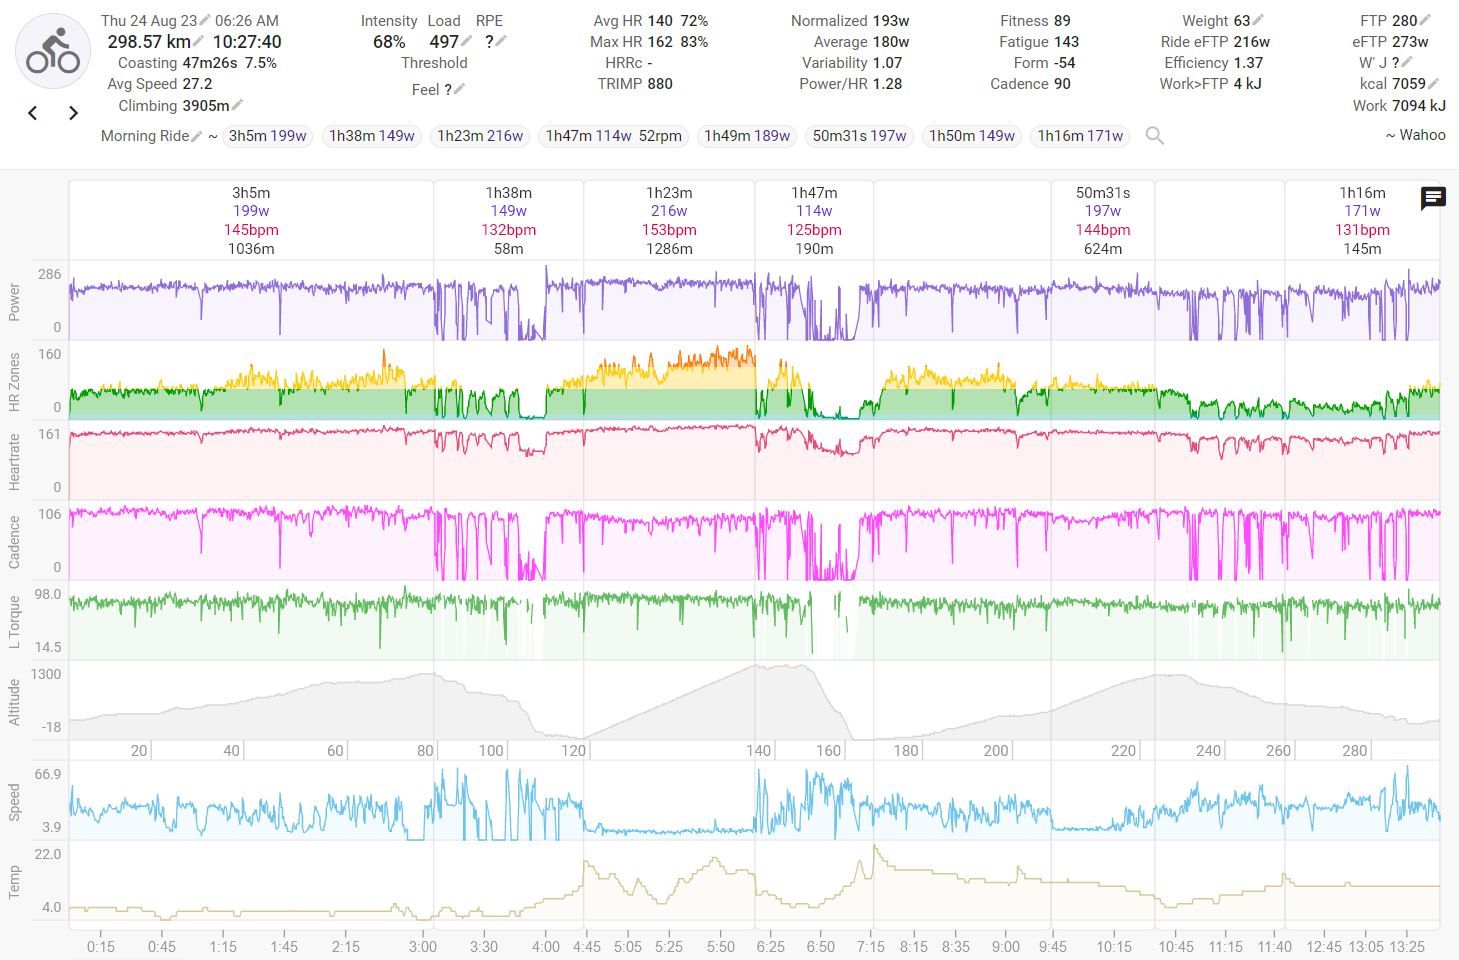Click the Thu 24 Aug 23 date text
Viewport: 1459px width, 960px height.
(x=148, y=20)
